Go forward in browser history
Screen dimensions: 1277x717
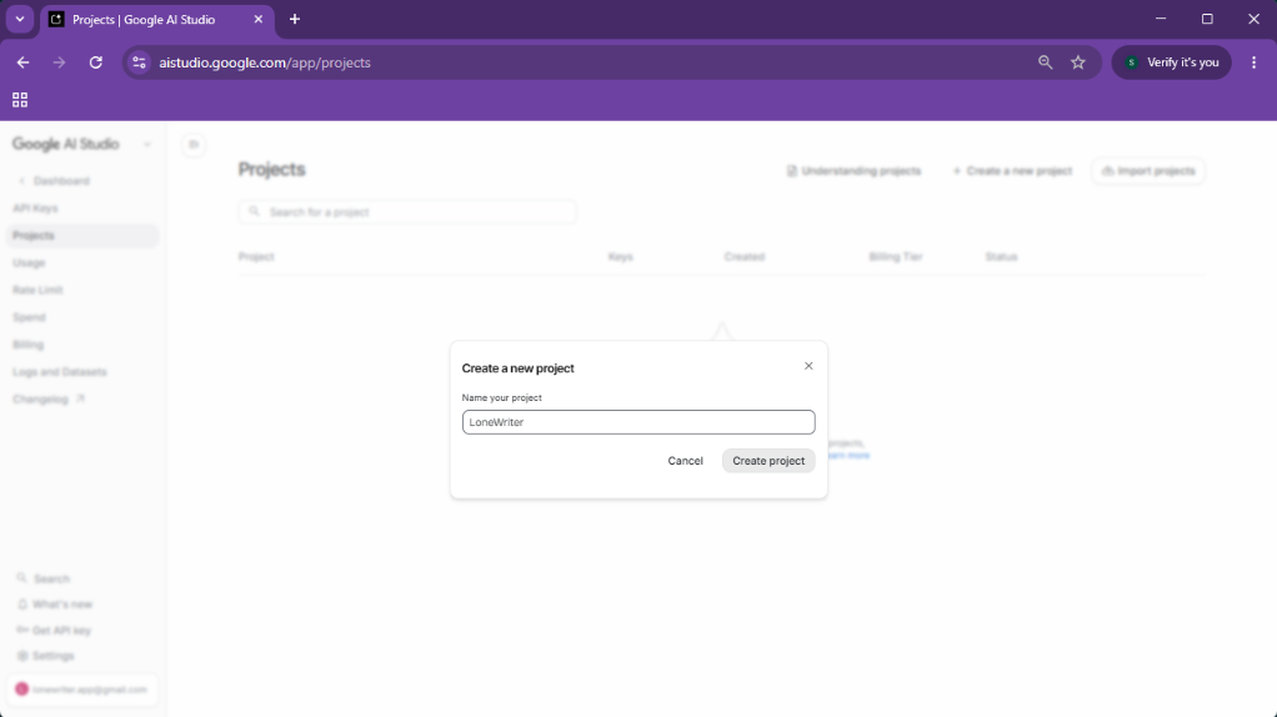tap(59, 62)
